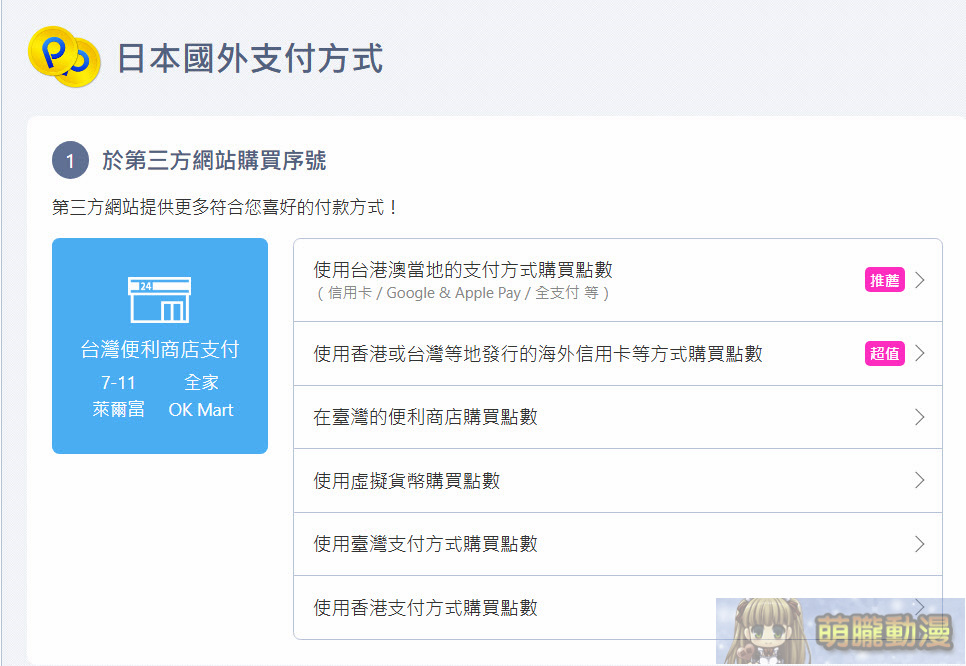Choose 使用臺灣支付方式購買點數
This screenshot has height=666, width=966.
(x=425, y=544)
